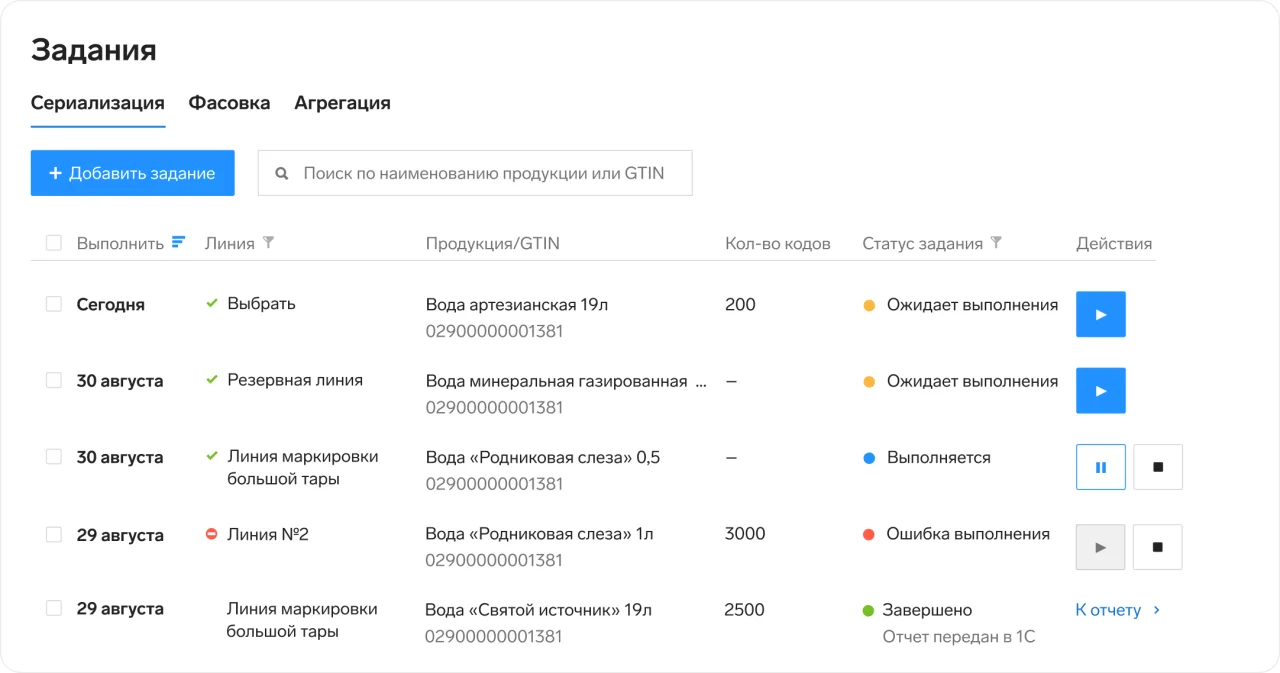Screen dimensions: 1280x673
Task: Click green checkmark beside Выбрать
Action: pos(212,303)
